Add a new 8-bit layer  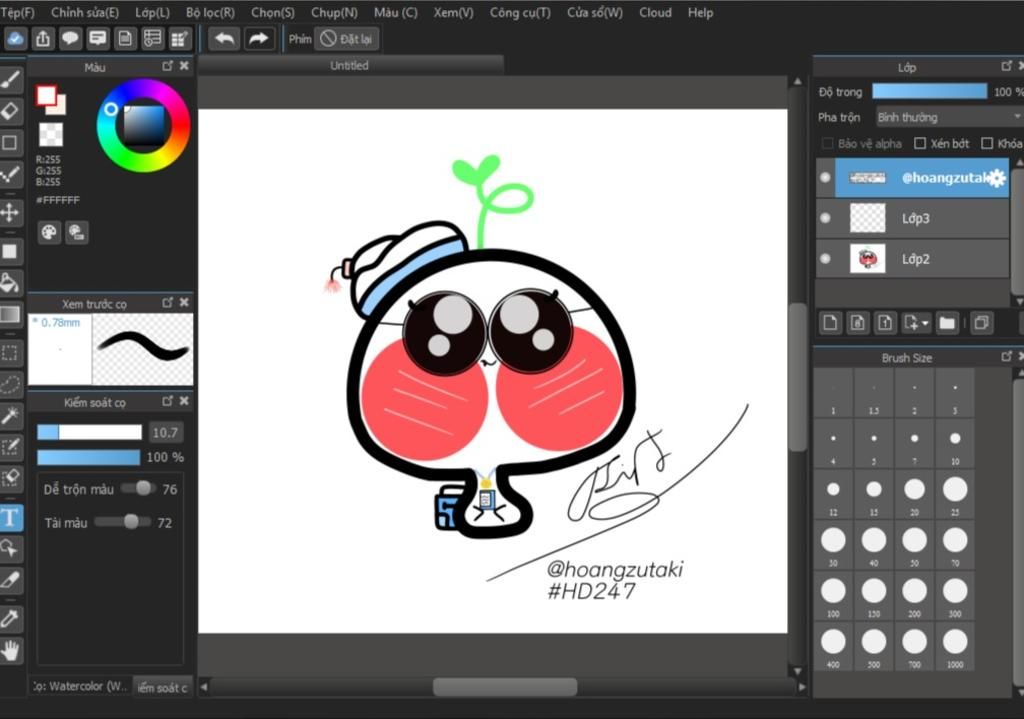coord(857,323)
